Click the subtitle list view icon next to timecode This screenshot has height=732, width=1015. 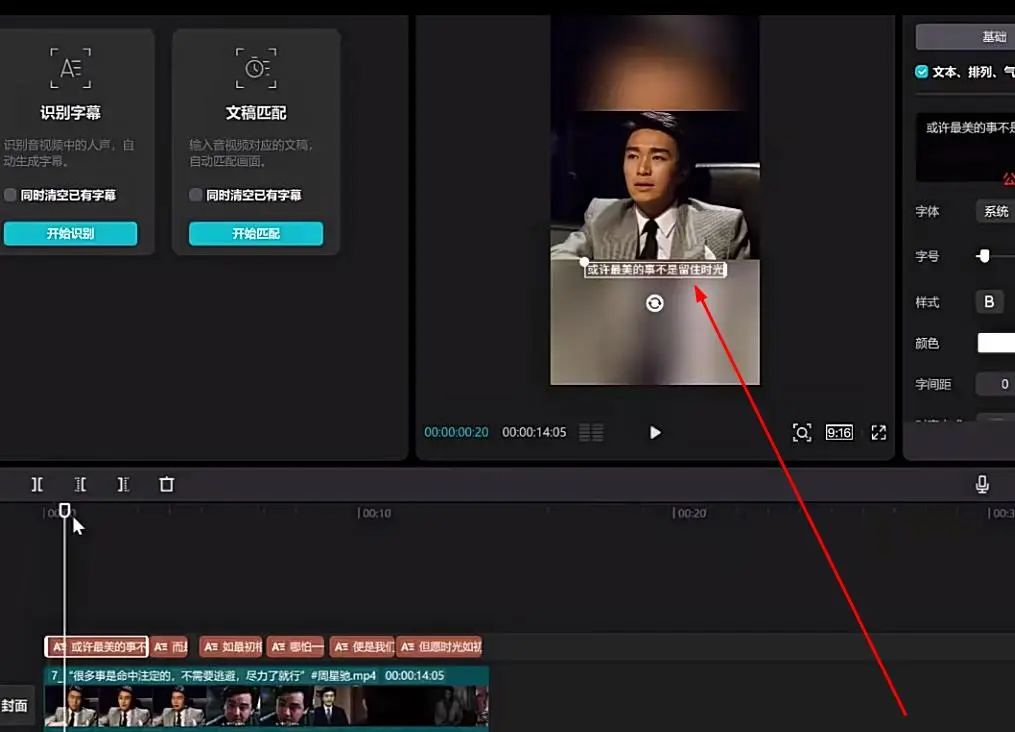click(x=593, y=432)
